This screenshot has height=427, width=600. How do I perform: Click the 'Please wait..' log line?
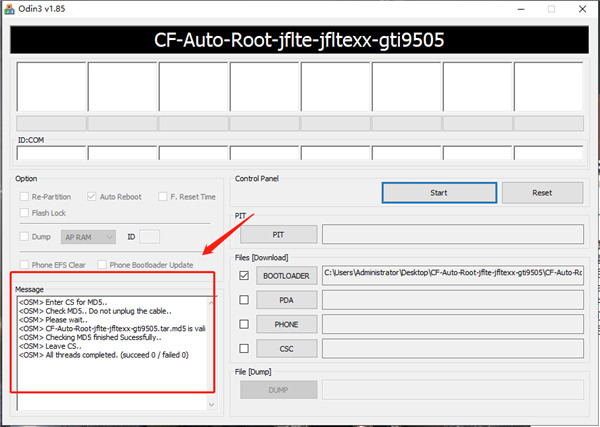pos(53,320)
